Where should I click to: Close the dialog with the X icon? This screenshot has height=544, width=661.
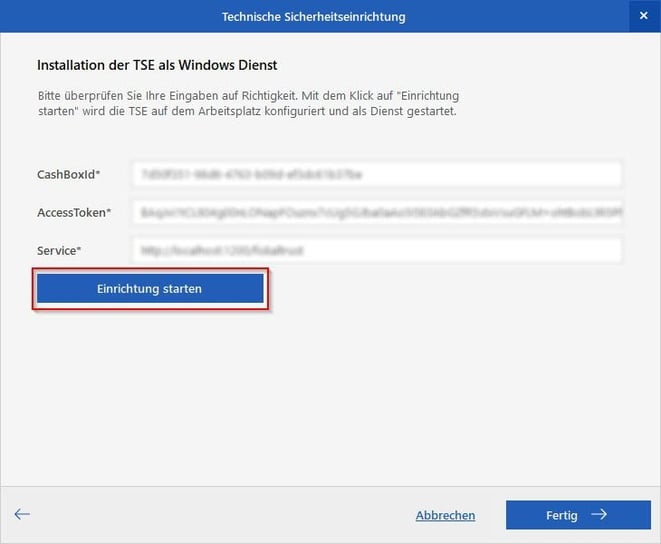coord(643,16)
